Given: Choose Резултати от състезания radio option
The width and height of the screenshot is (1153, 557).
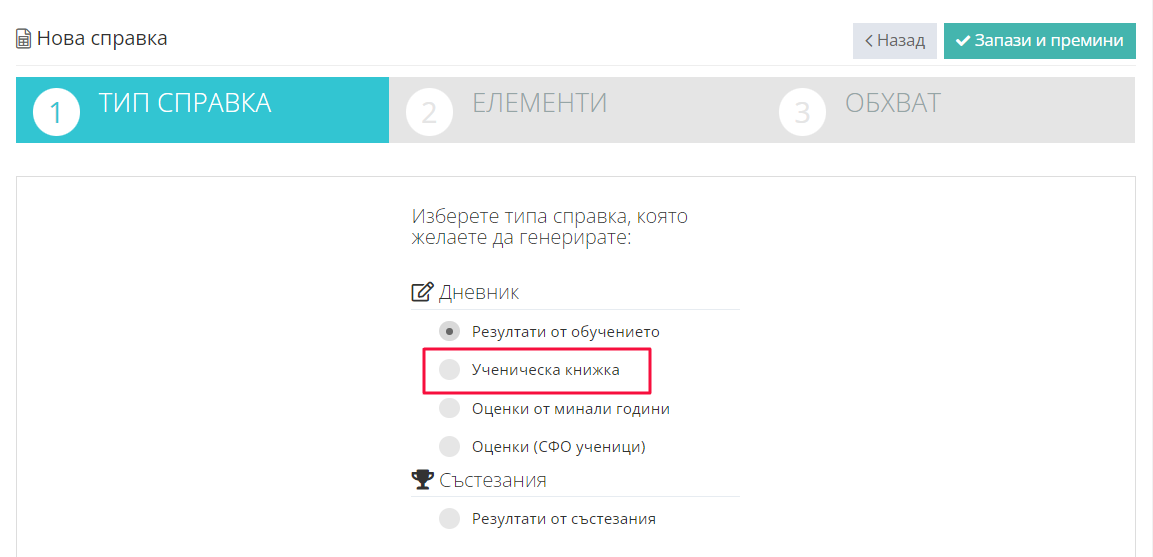Looking at the screenshot, I should coord(449,518).
